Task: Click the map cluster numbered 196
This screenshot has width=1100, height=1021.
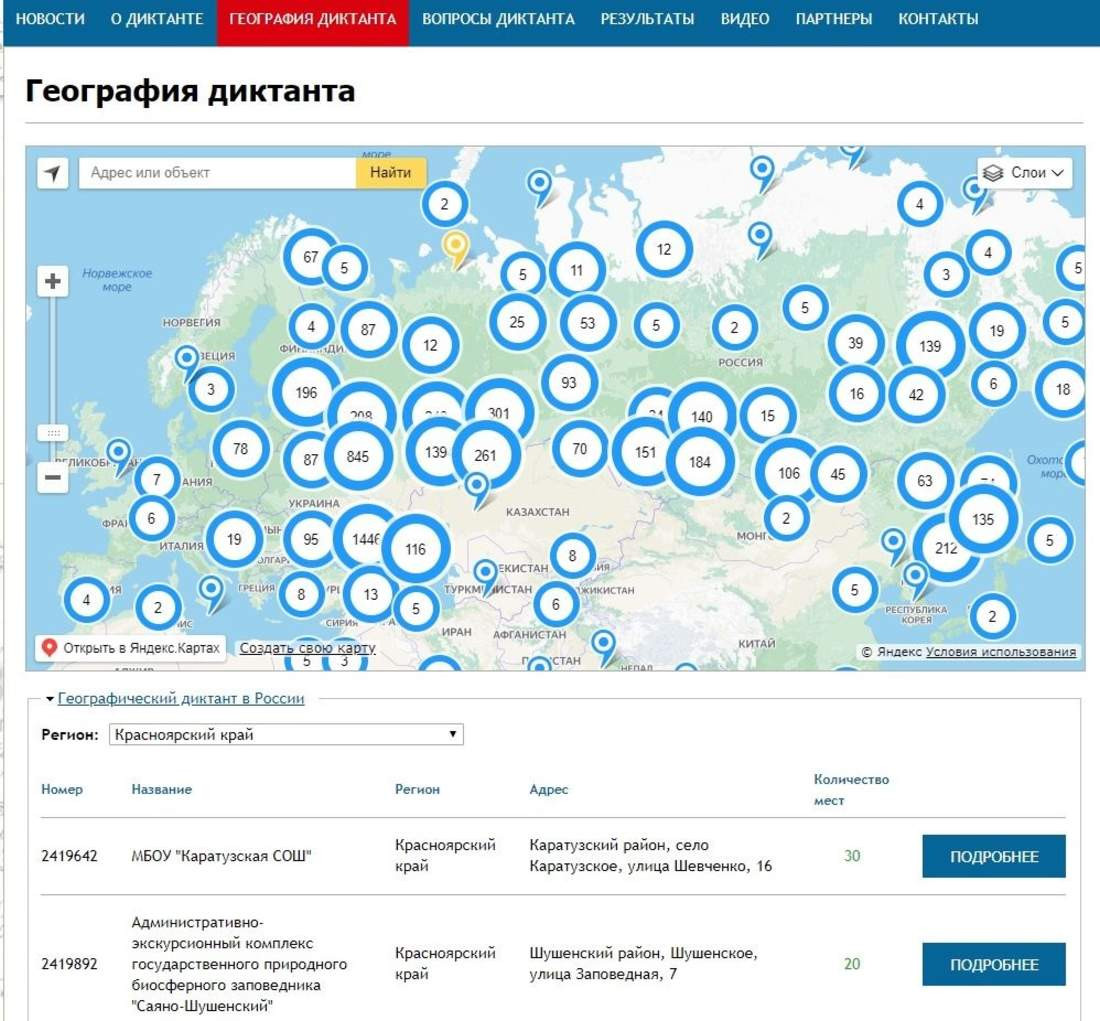Action: [x=306, y=393]
